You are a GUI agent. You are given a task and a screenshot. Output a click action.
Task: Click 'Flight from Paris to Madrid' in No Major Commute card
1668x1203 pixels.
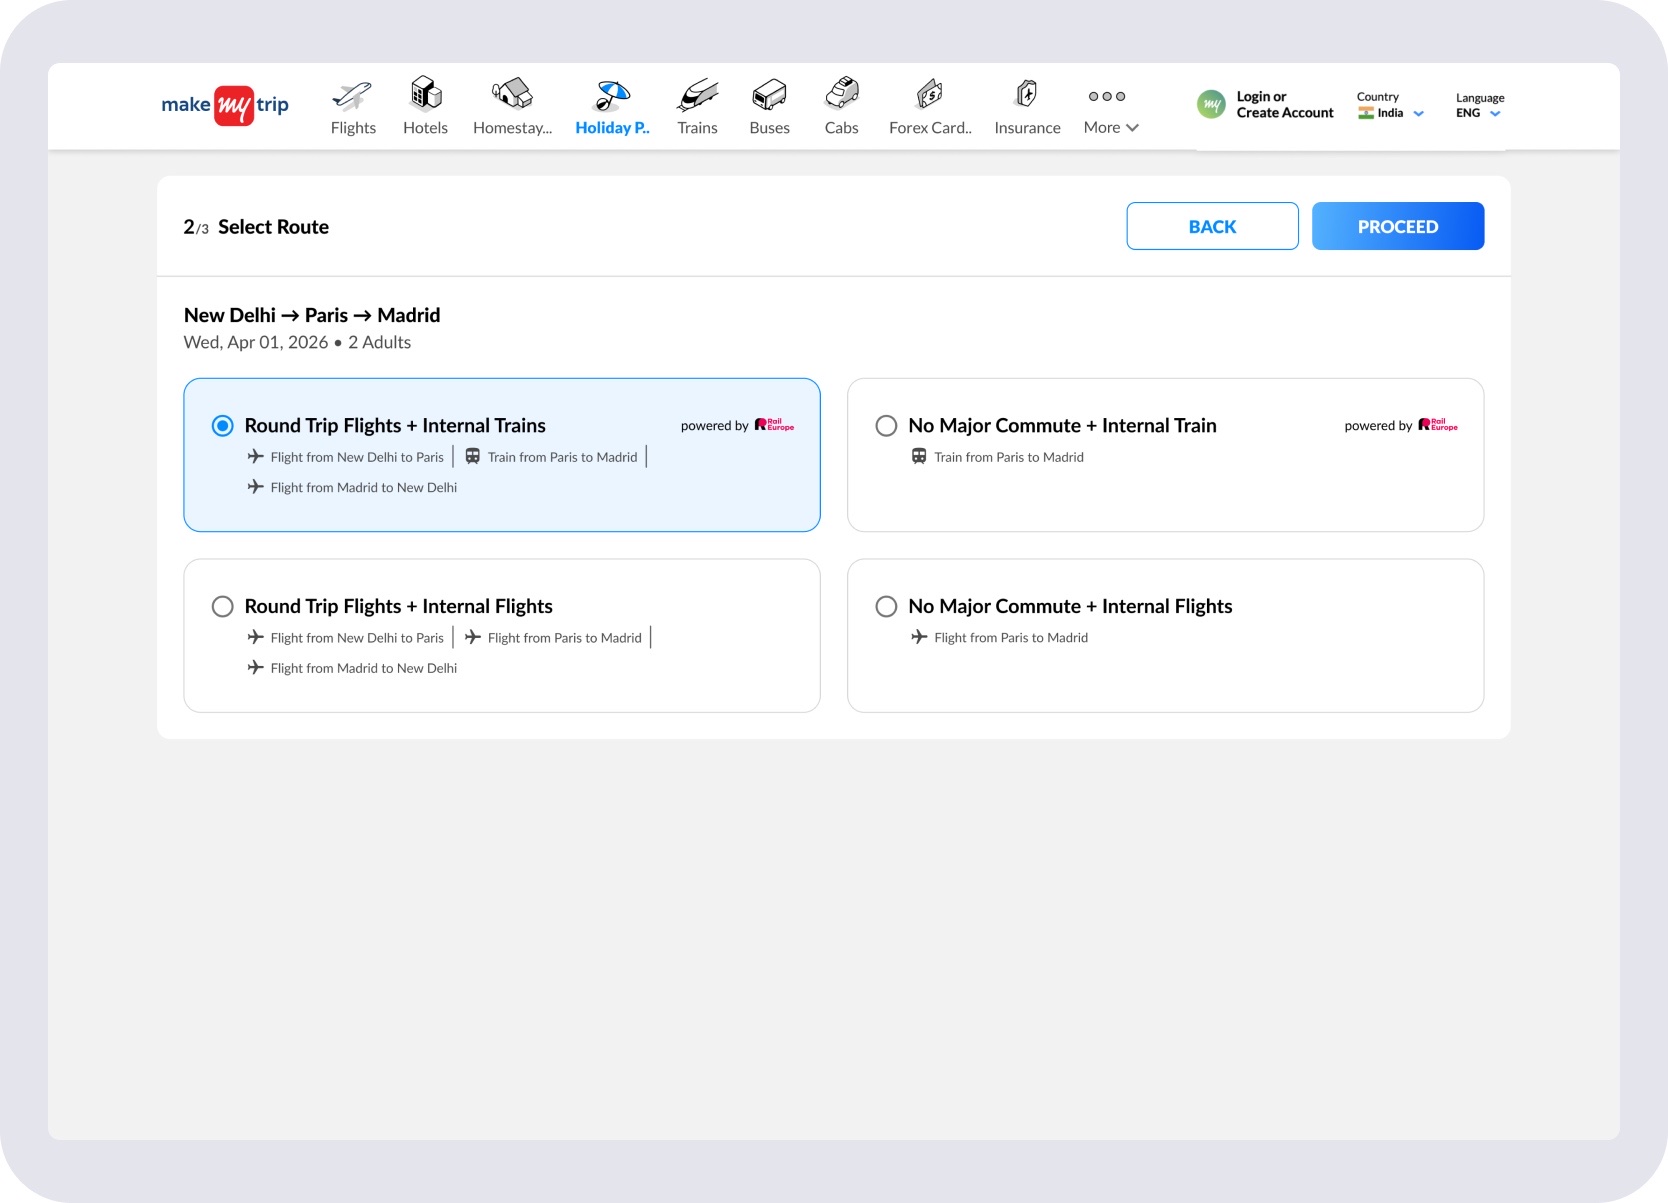coord(1011,638)
